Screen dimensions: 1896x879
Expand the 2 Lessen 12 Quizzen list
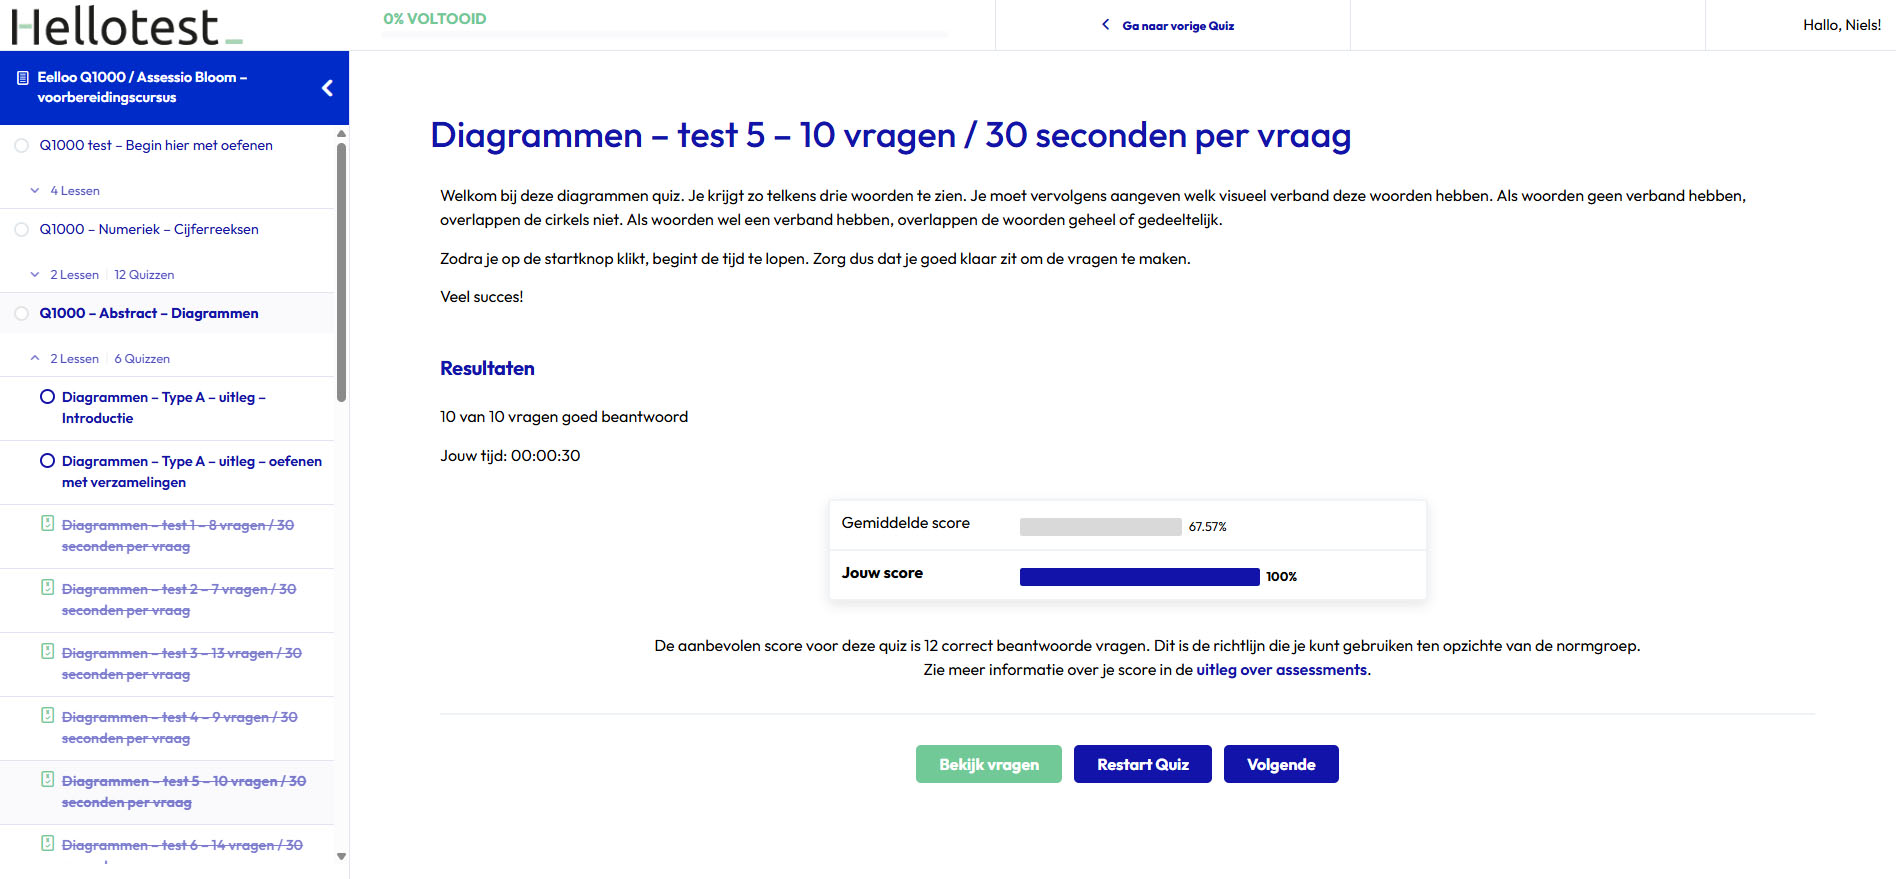point(36,274)
